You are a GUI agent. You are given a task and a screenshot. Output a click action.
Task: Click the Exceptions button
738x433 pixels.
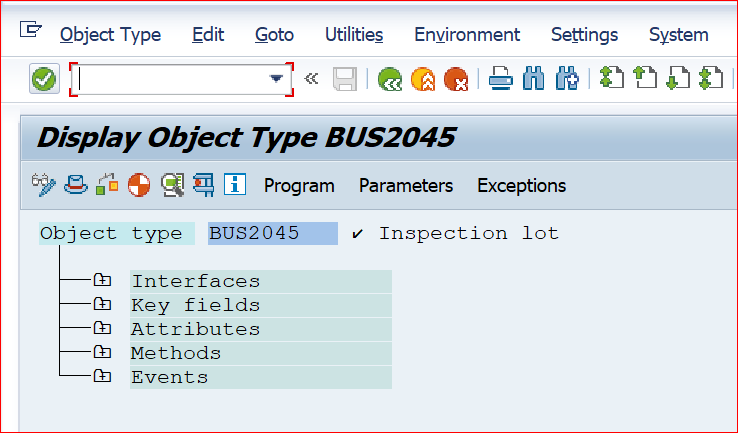coord(521,185)
